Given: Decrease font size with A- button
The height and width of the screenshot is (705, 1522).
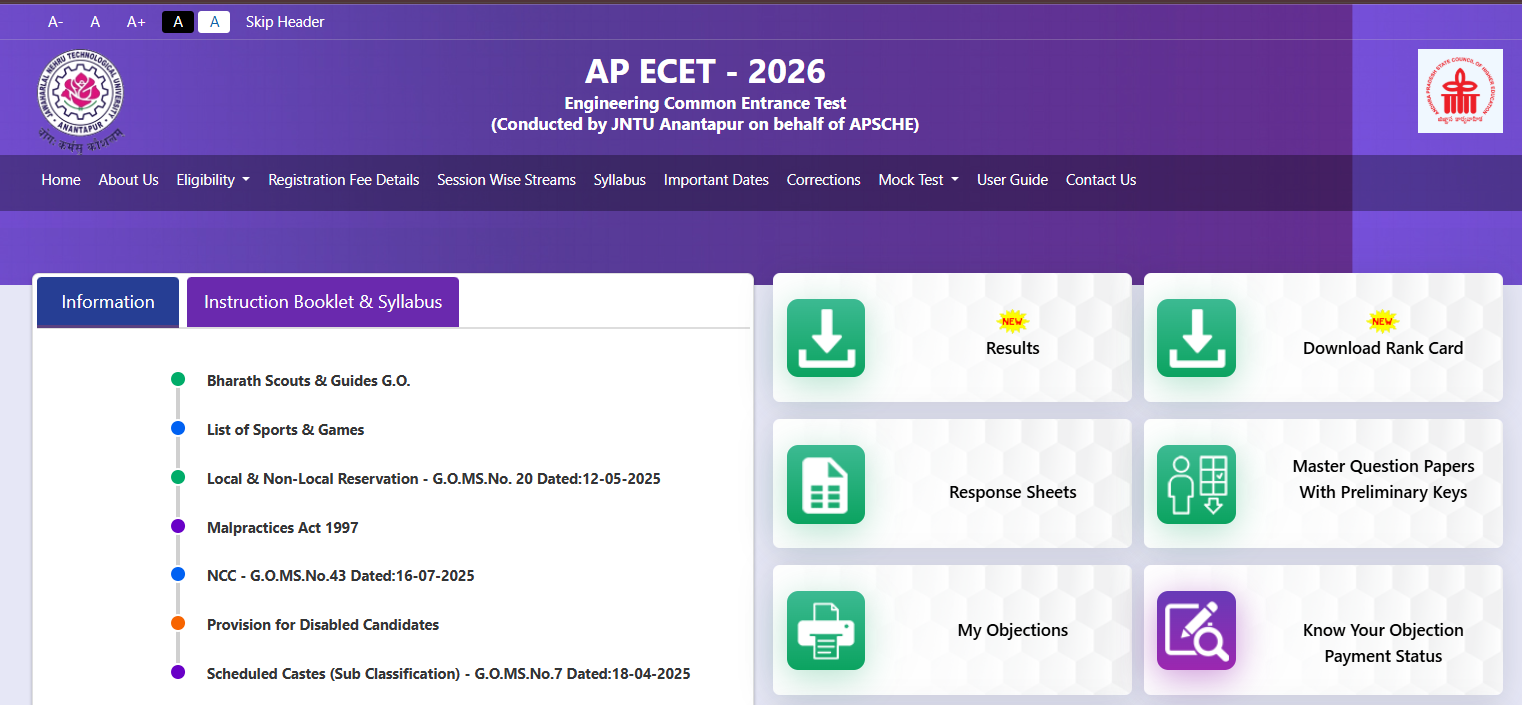Looking at the screenshot, I should tap(56, 22).
